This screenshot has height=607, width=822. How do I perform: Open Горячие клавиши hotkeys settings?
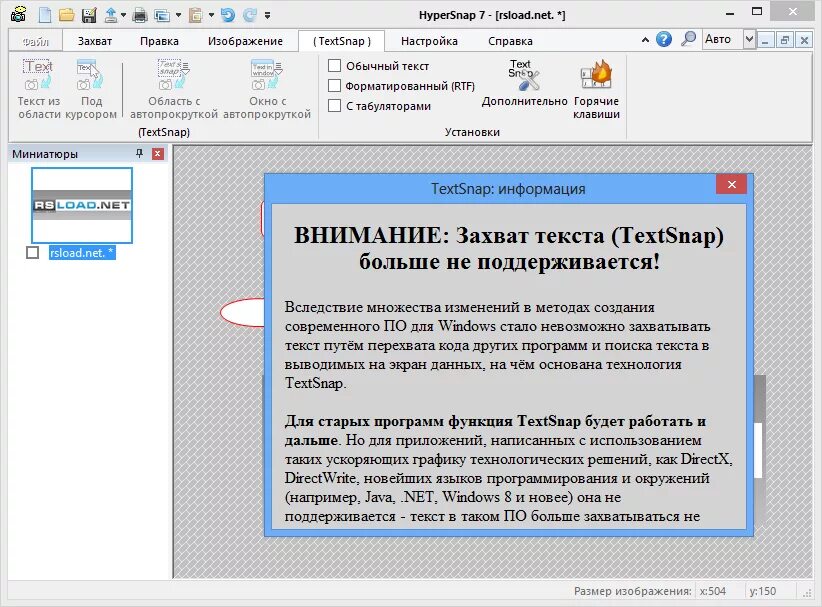[597, 89]
